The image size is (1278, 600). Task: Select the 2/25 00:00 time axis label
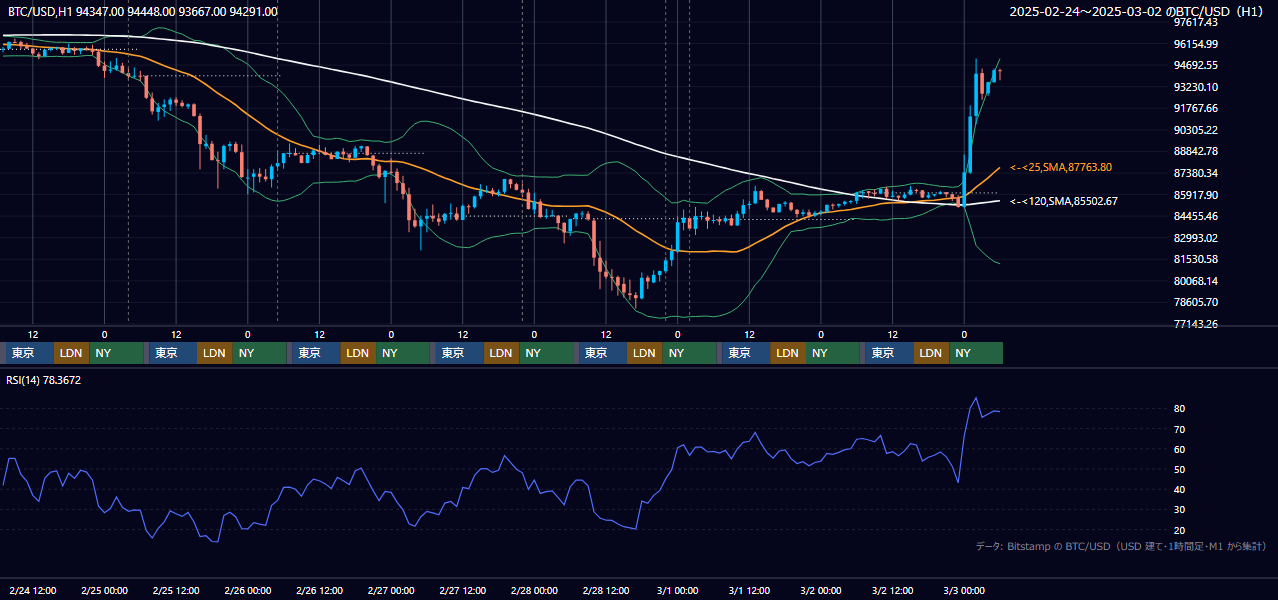pyautogui.click(x=104, y=590)
